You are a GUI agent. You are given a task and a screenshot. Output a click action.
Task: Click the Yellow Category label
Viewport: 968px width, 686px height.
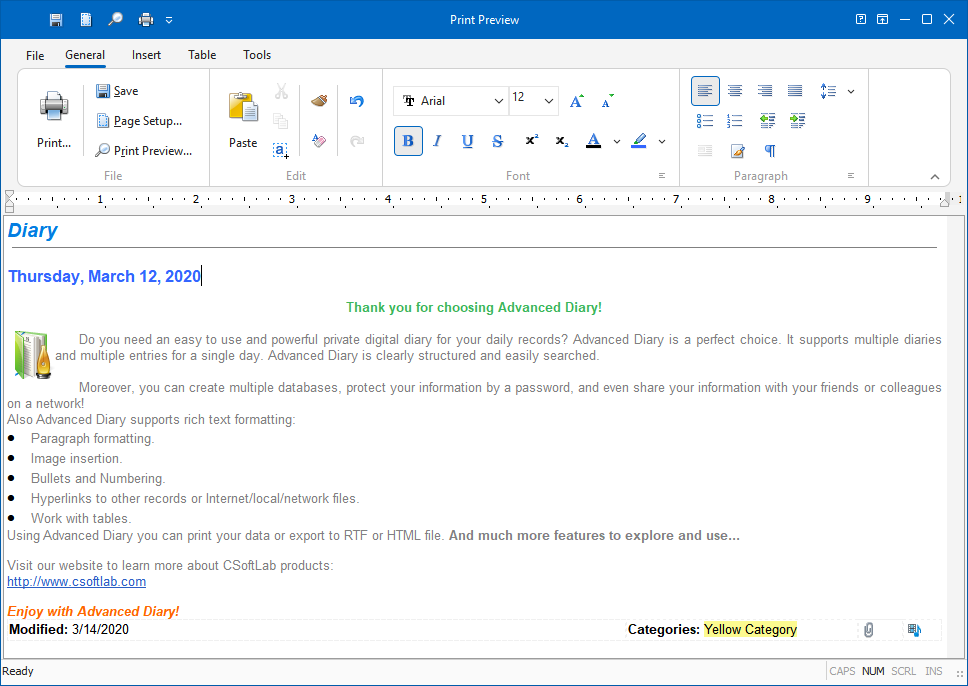point(750,629)
